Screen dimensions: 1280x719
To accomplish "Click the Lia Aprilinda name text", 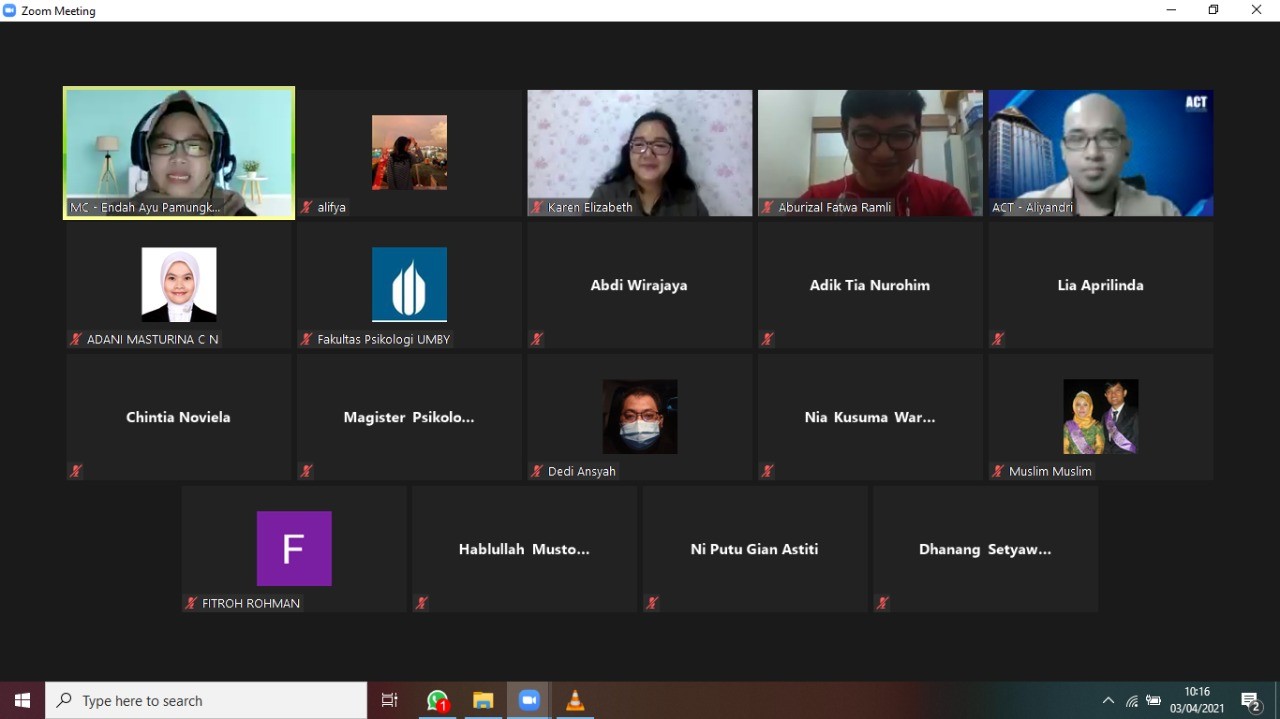I will pos(1100,285).
